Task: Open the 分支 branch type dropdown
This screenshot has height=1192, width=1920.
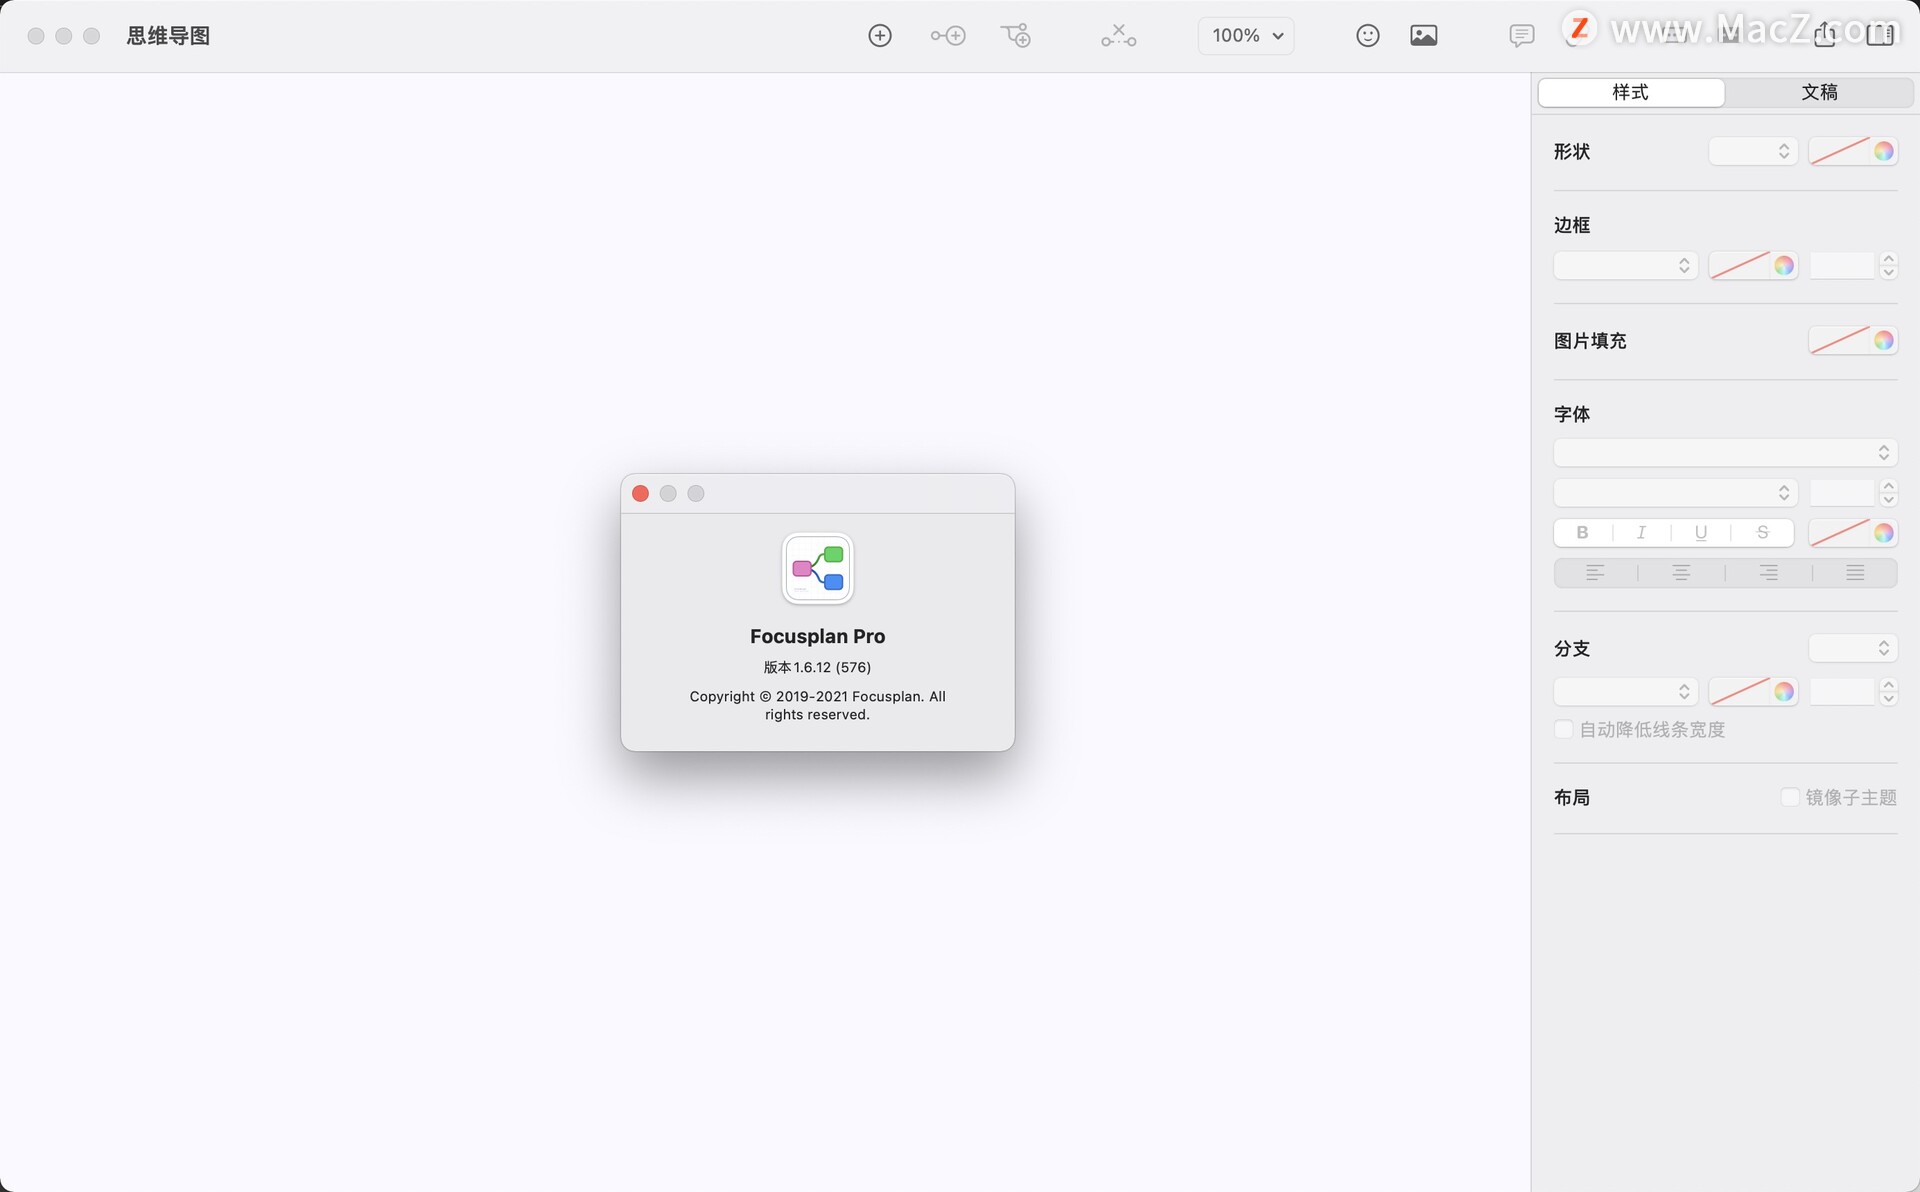Action: click(1853, 648)
